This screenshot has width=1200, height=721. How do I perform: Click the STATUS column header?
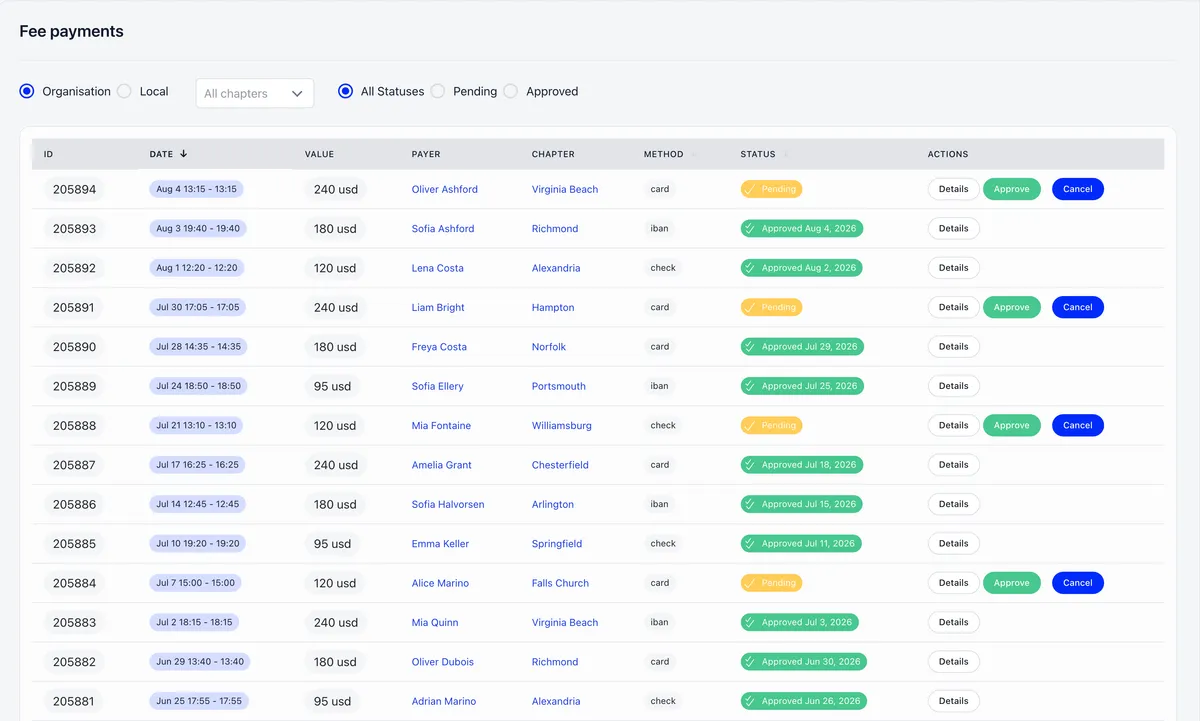click(x=758, y=154)
